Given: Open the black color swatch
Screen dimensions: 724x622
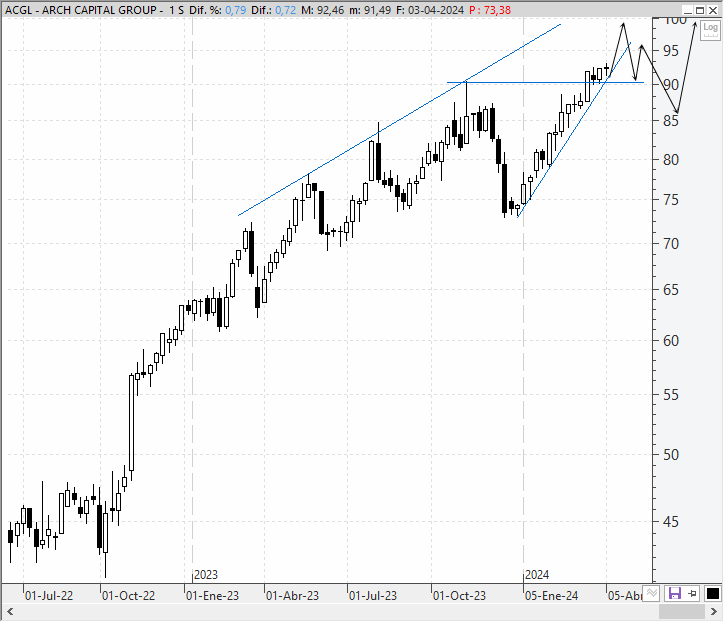Looking at the screenshot, I should click(712, 593).
